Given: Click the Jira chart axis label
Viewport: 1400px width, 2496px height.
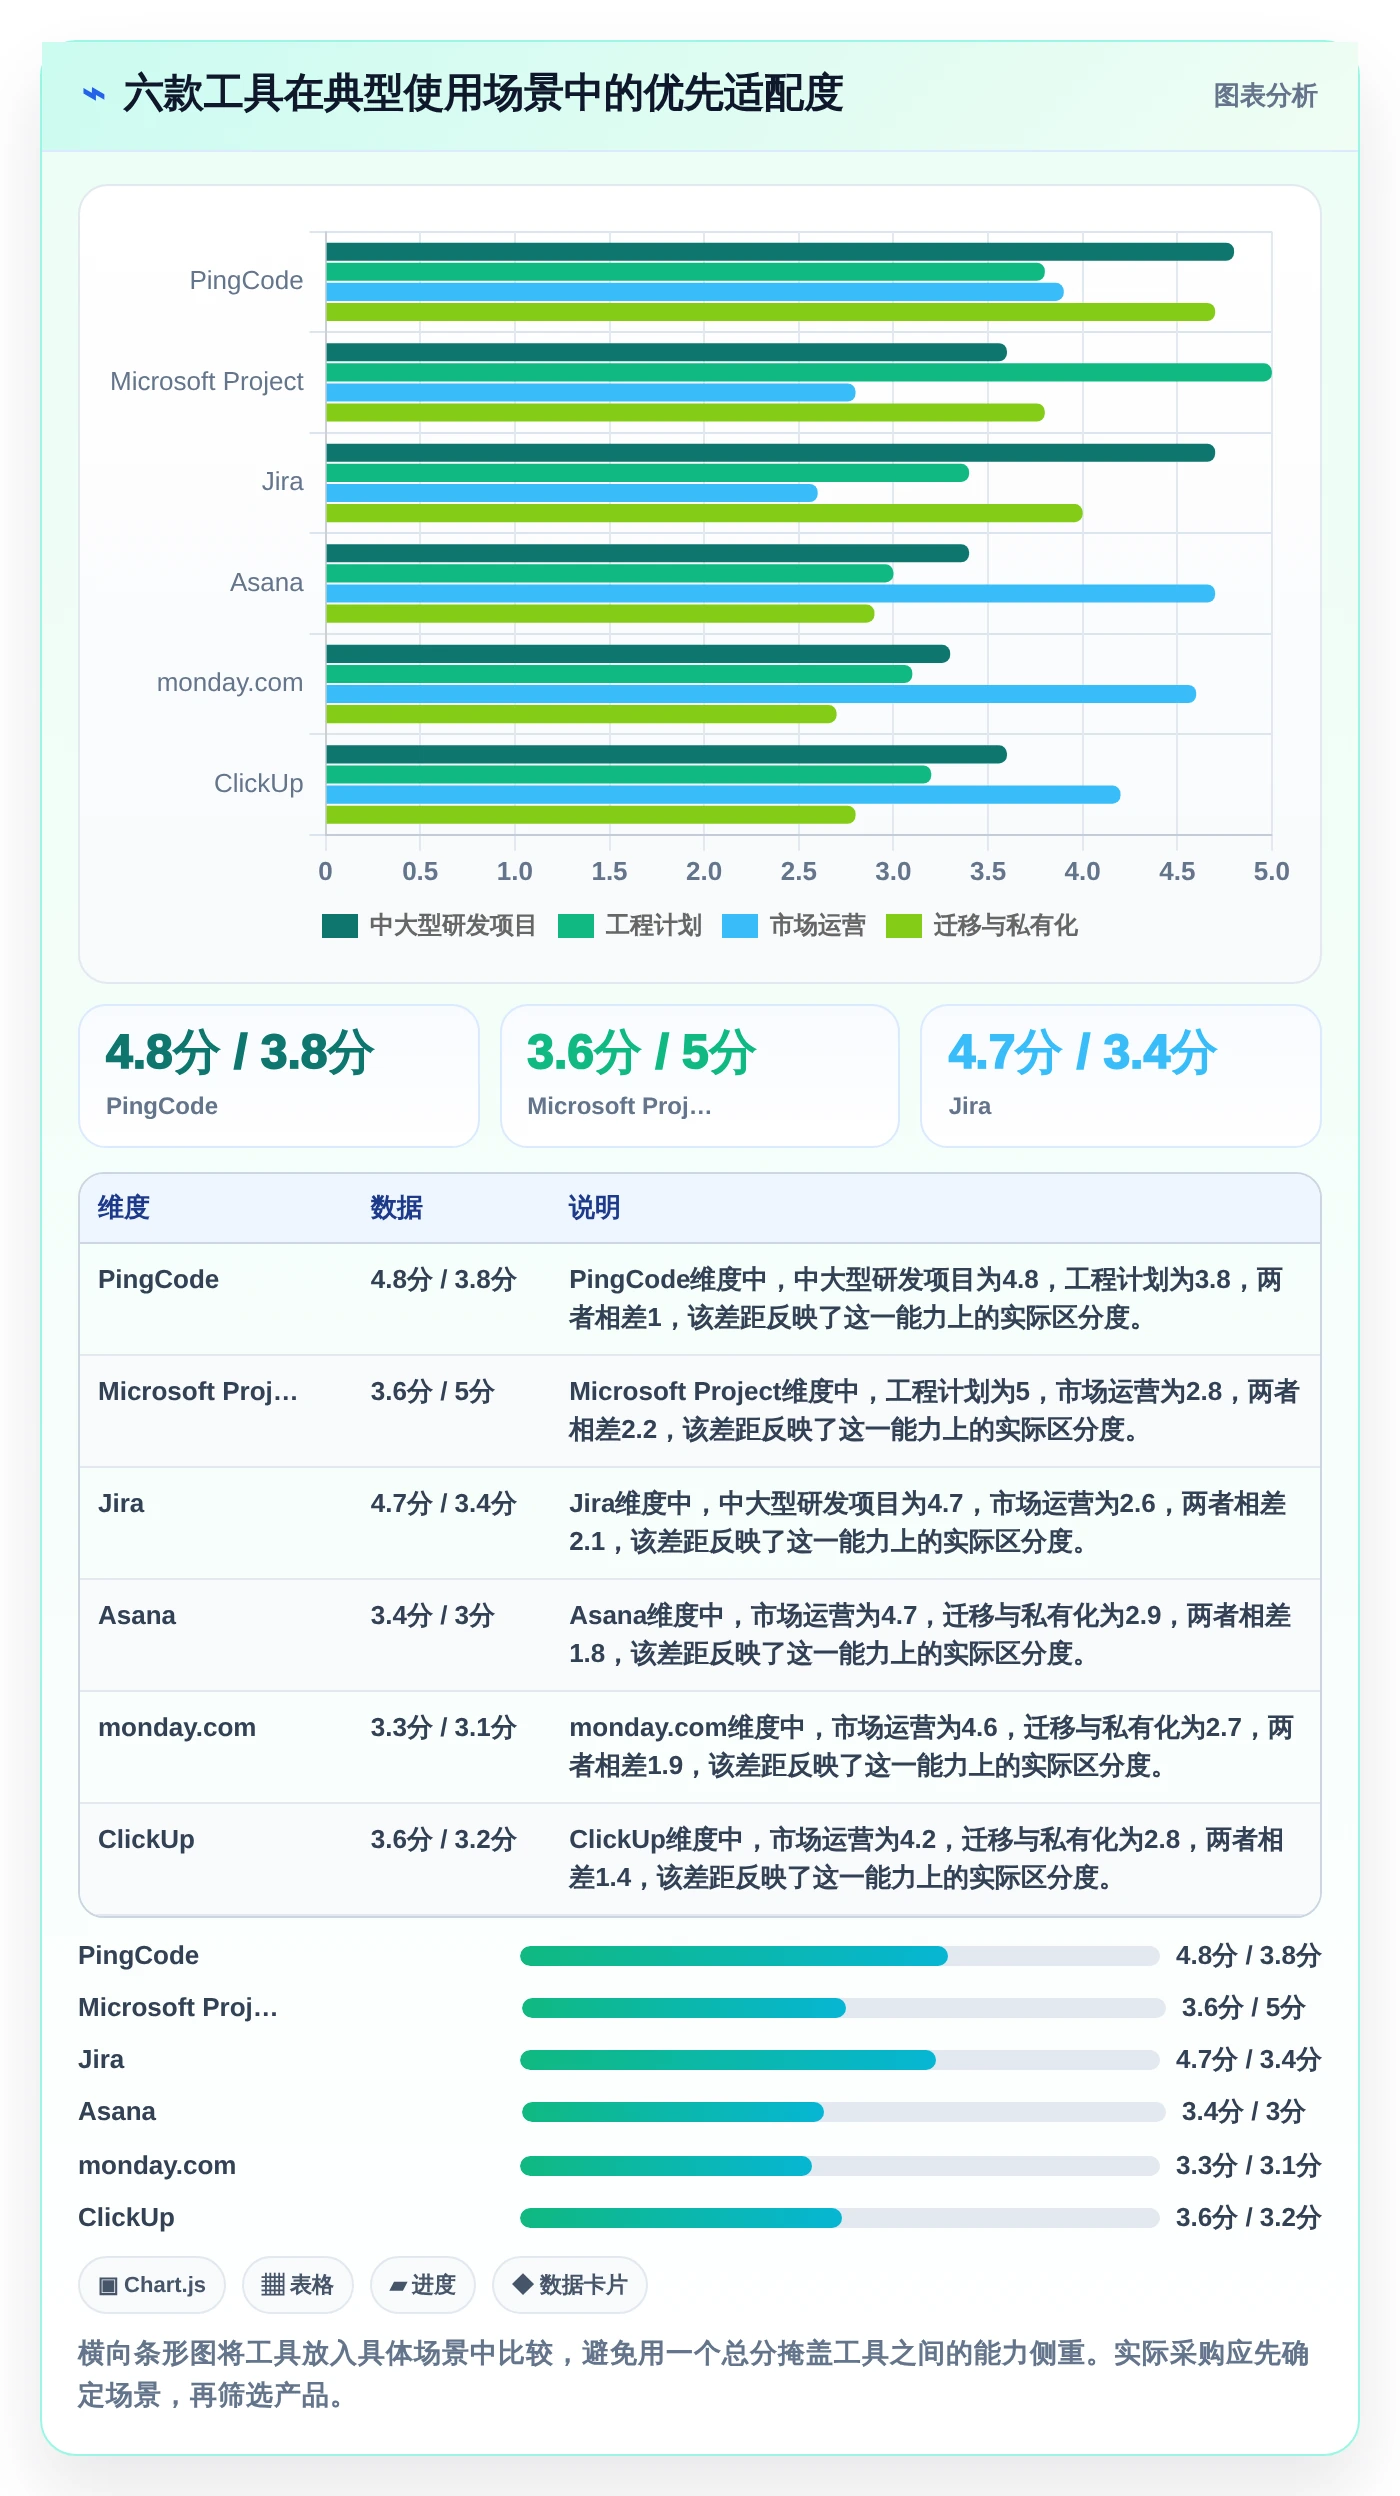Looking at the screenshot, I should (282, 482).
